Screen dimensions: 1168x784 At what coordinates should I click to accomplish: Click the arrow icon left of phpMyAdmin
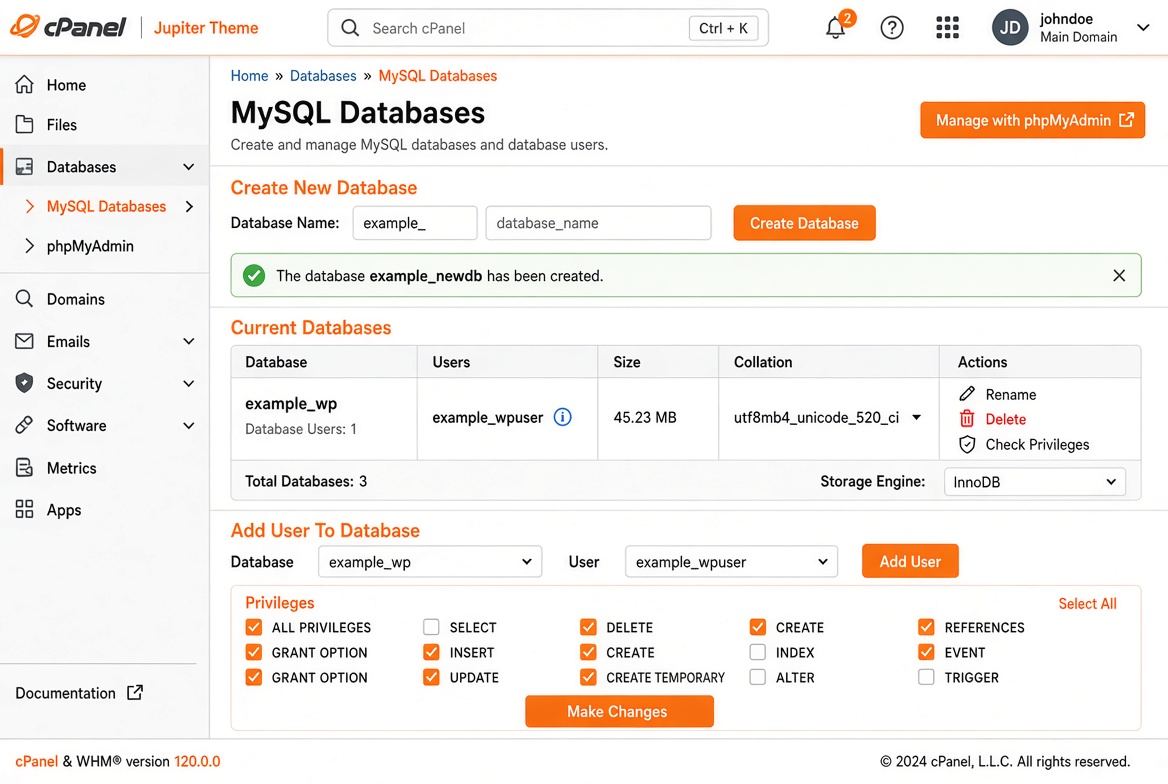(30, 246)
